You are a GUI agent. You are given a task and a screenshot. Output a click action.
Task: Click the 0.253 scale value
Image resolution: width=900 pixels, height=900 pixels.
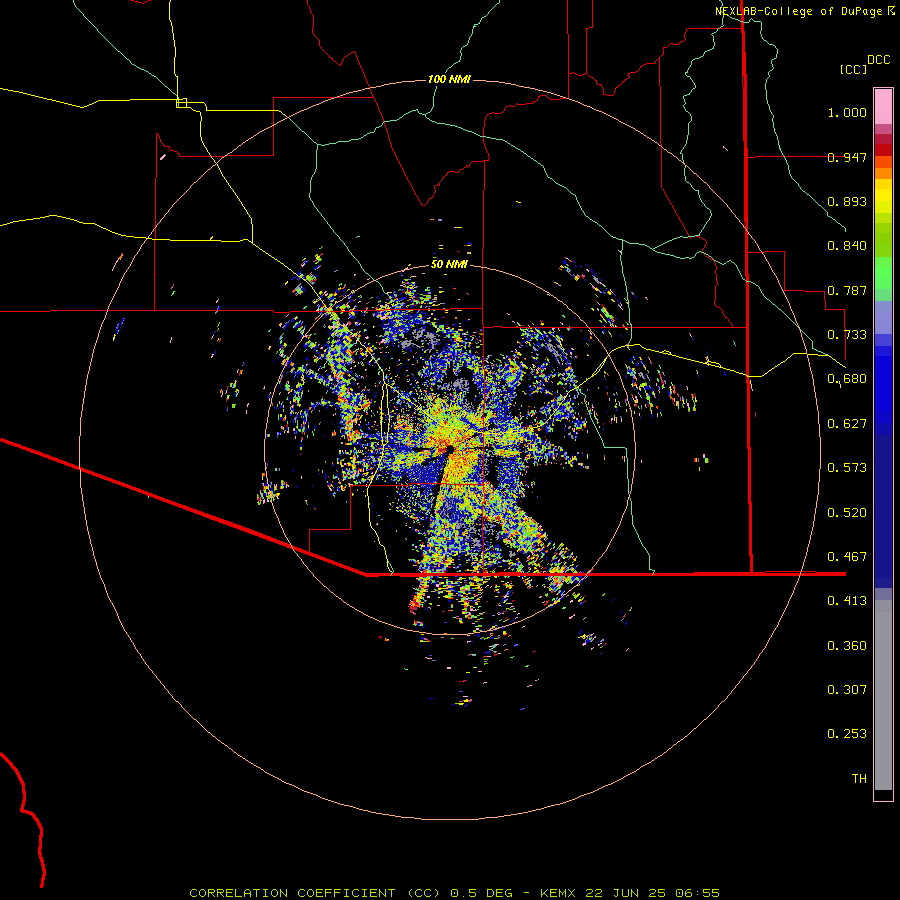coord(847,734)
